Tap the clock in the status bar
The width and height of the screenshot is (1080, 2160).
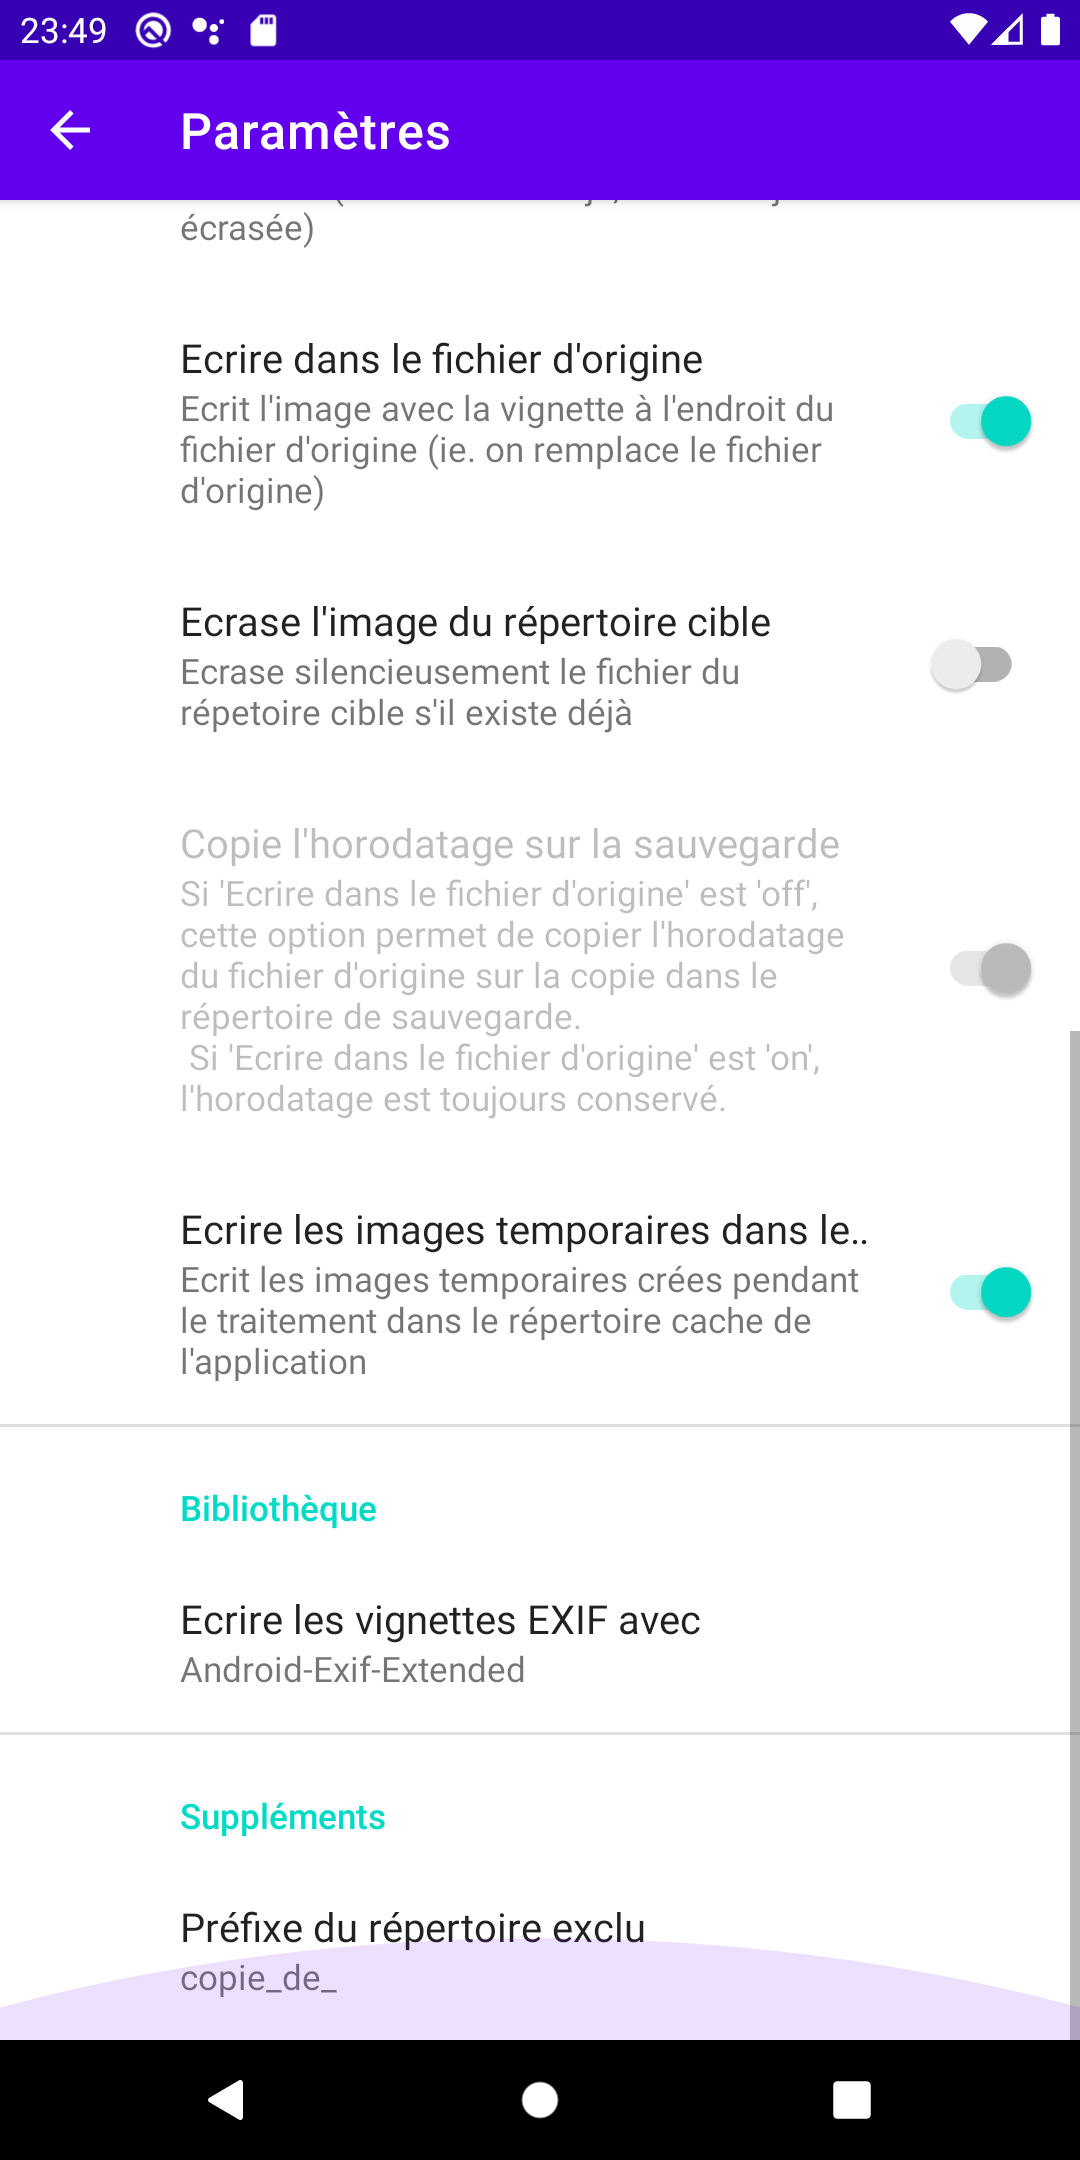pos(63,31)
